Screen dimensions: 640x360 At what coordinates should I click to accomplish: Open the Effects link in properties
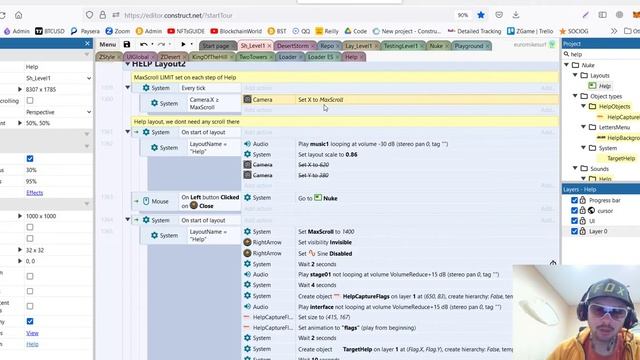(x=34, y=193)
